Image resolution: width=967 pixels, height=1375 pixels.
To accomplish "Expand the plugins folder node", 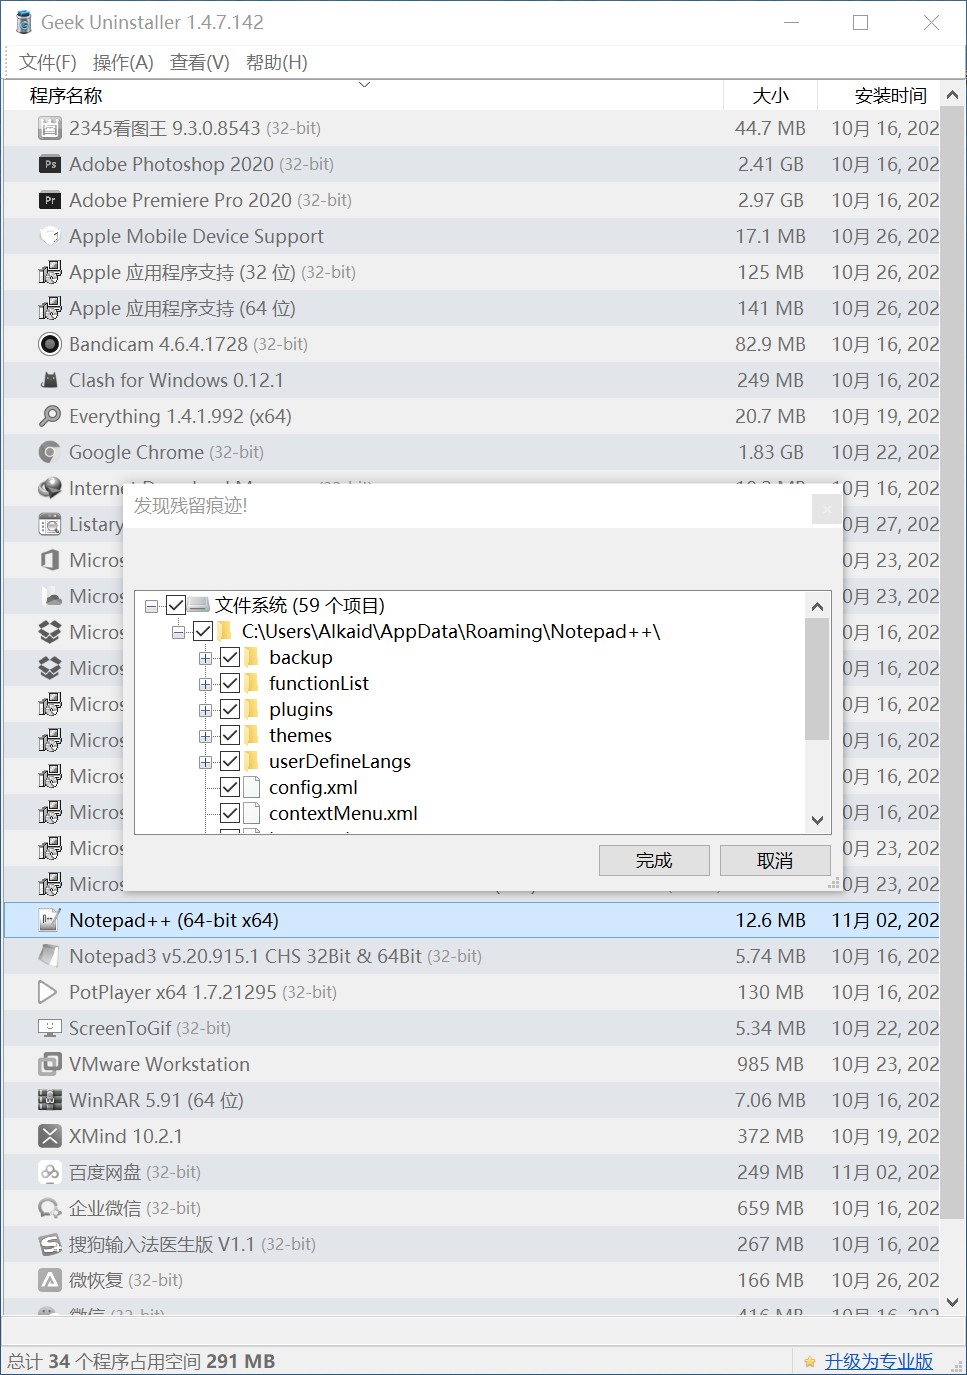I will (205, 710).
